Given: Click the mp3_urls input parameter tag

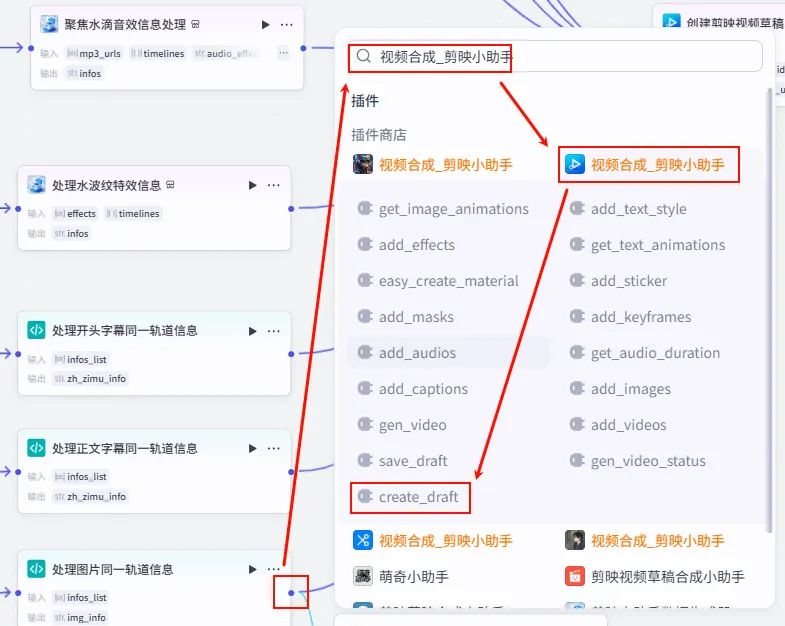Looking at the screenshot, I should coord(94,54).
